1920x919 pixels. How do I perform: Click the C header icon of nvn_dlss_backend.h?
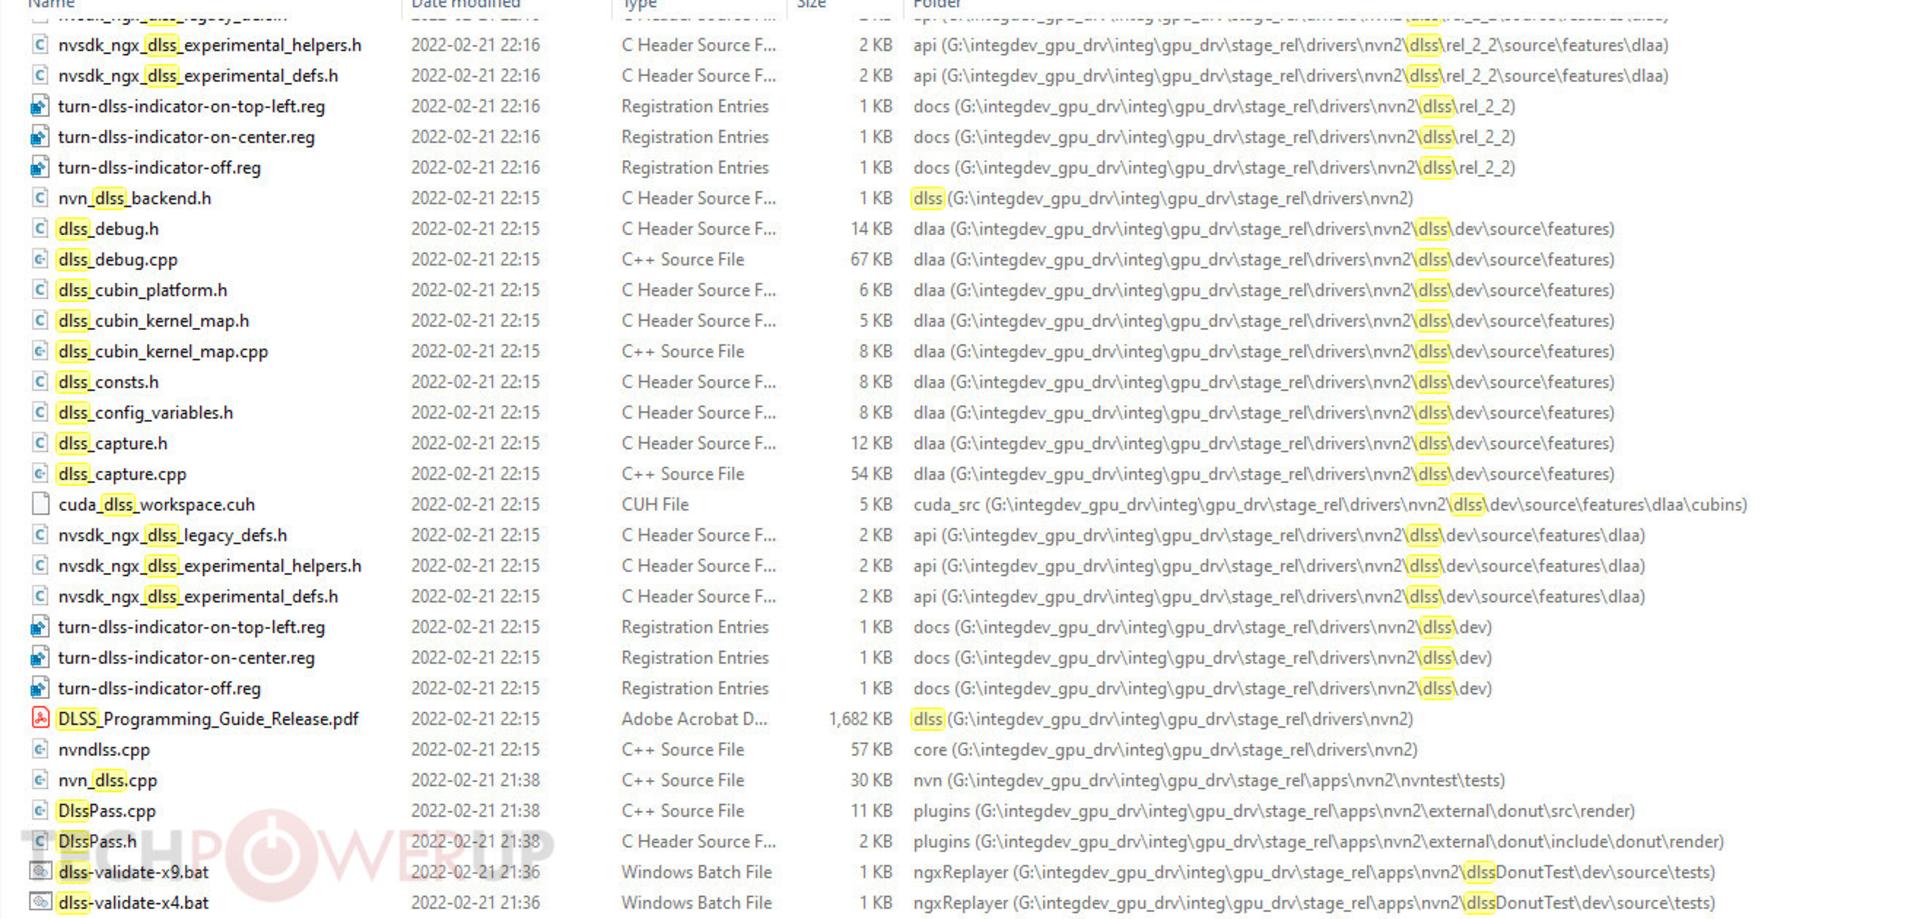click(x=40, y=198)
